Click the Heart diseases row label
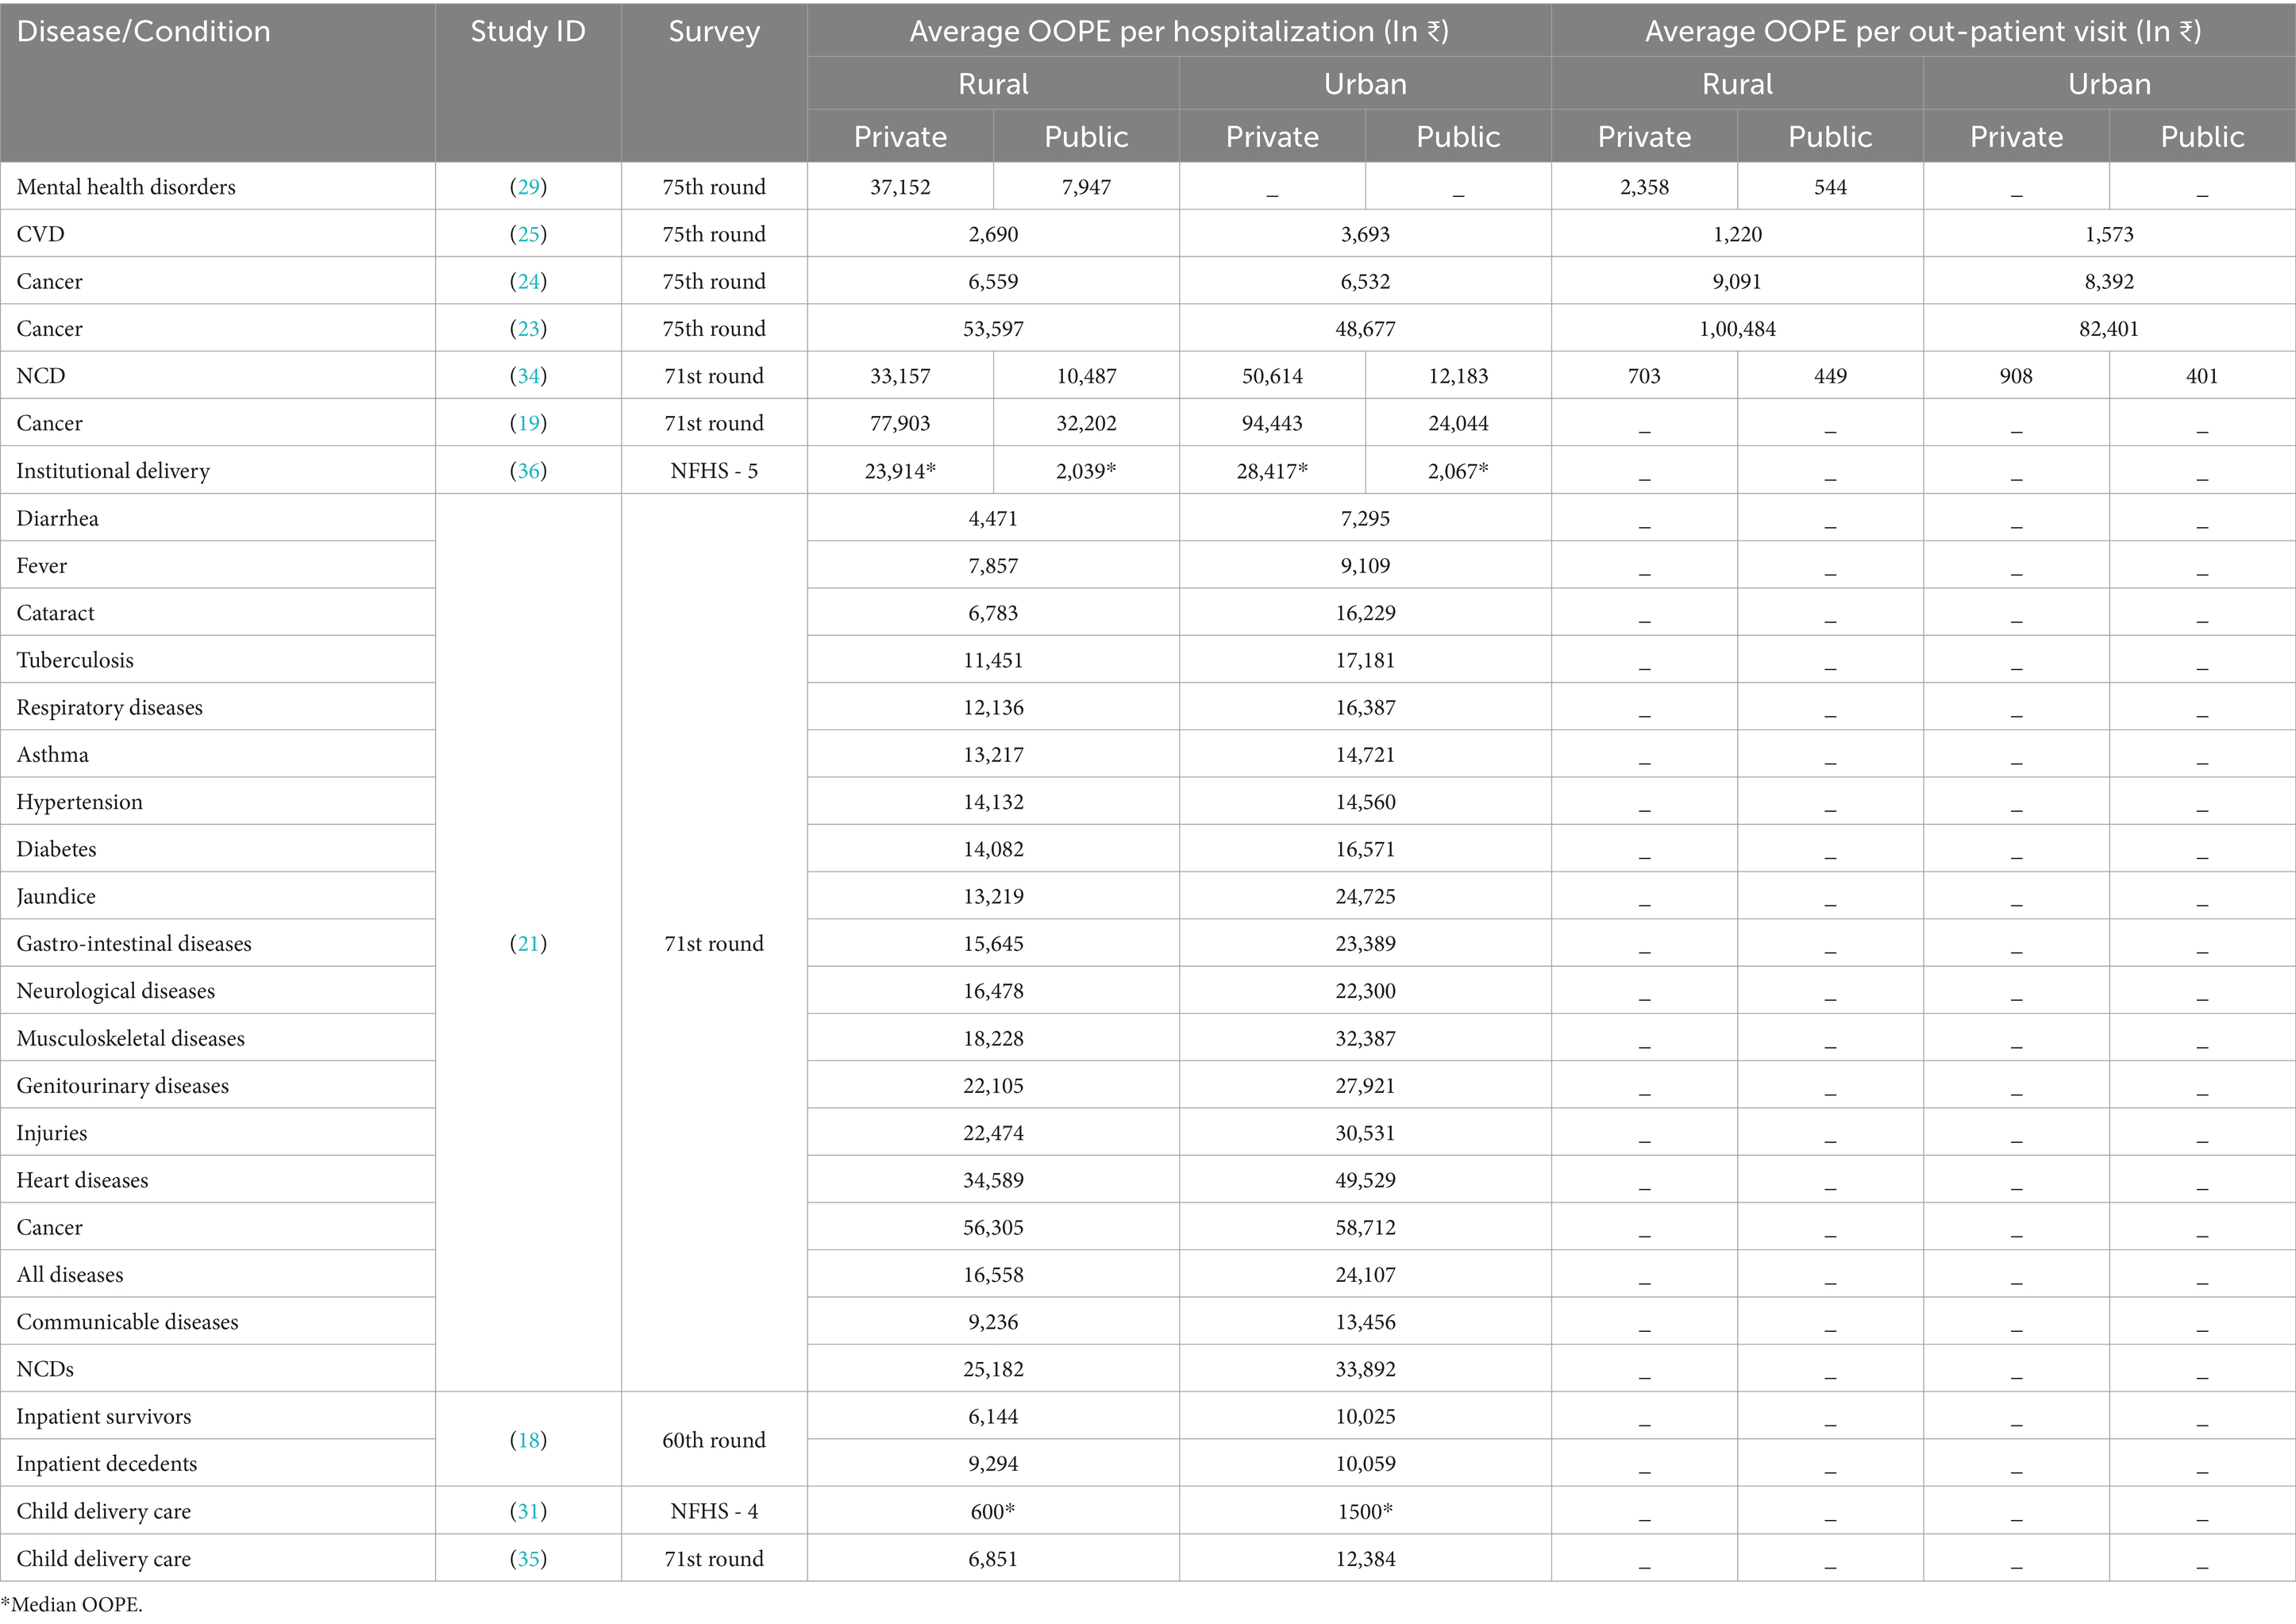This screenshot has width=2296, height=1624. (82, 1180)
